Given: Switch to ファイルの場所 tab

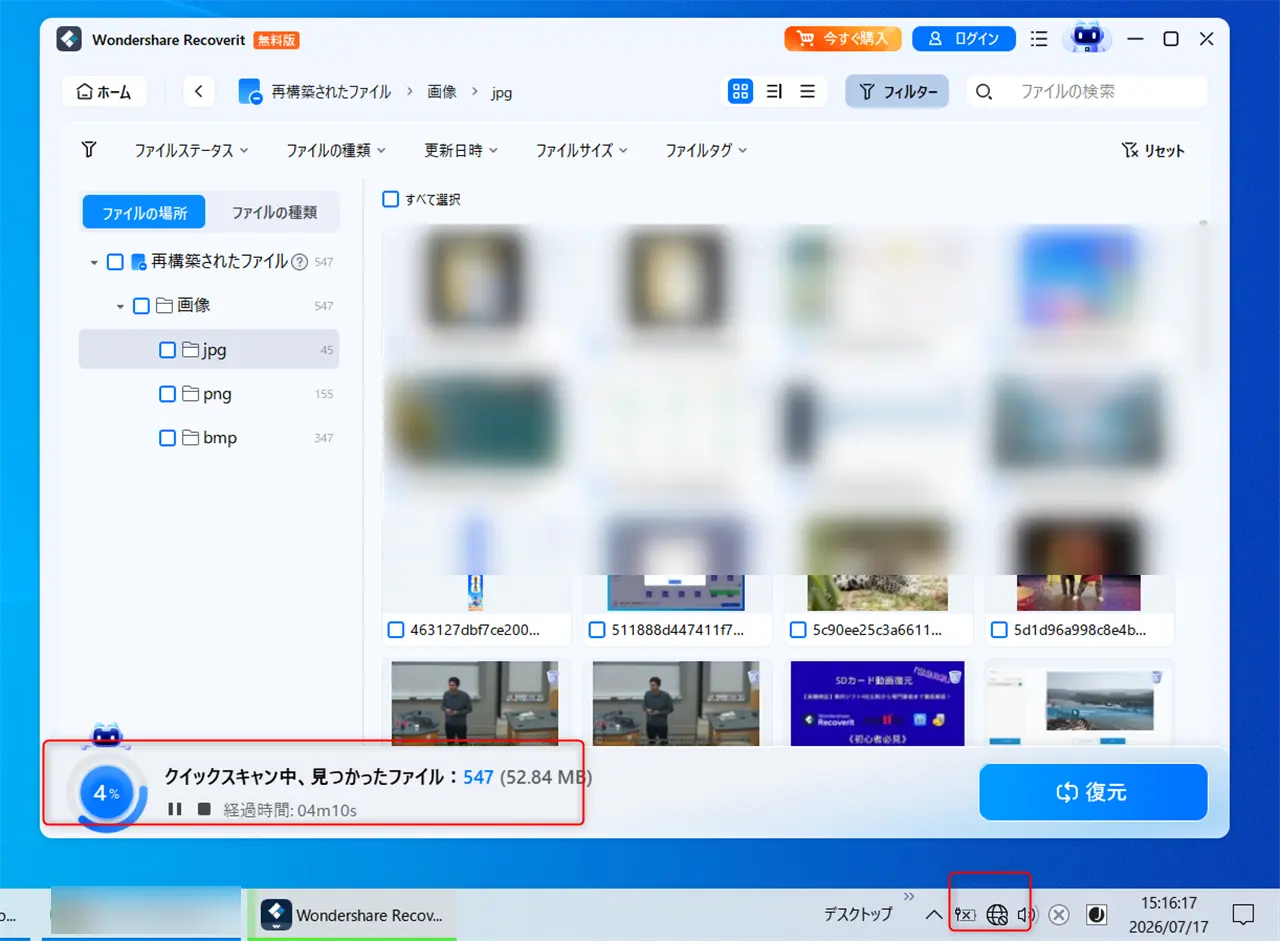Looking at the screenshot, I should 144,212.
